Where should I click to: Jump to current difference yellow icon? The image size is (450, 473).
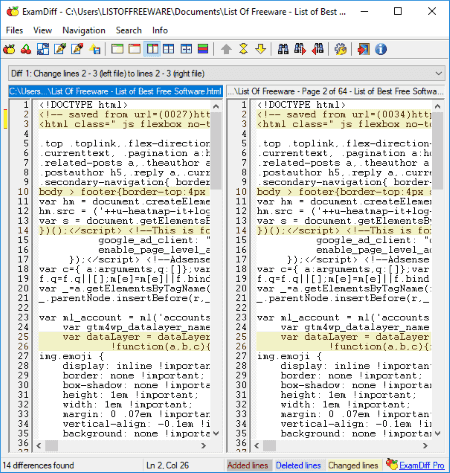click(244, 49)
